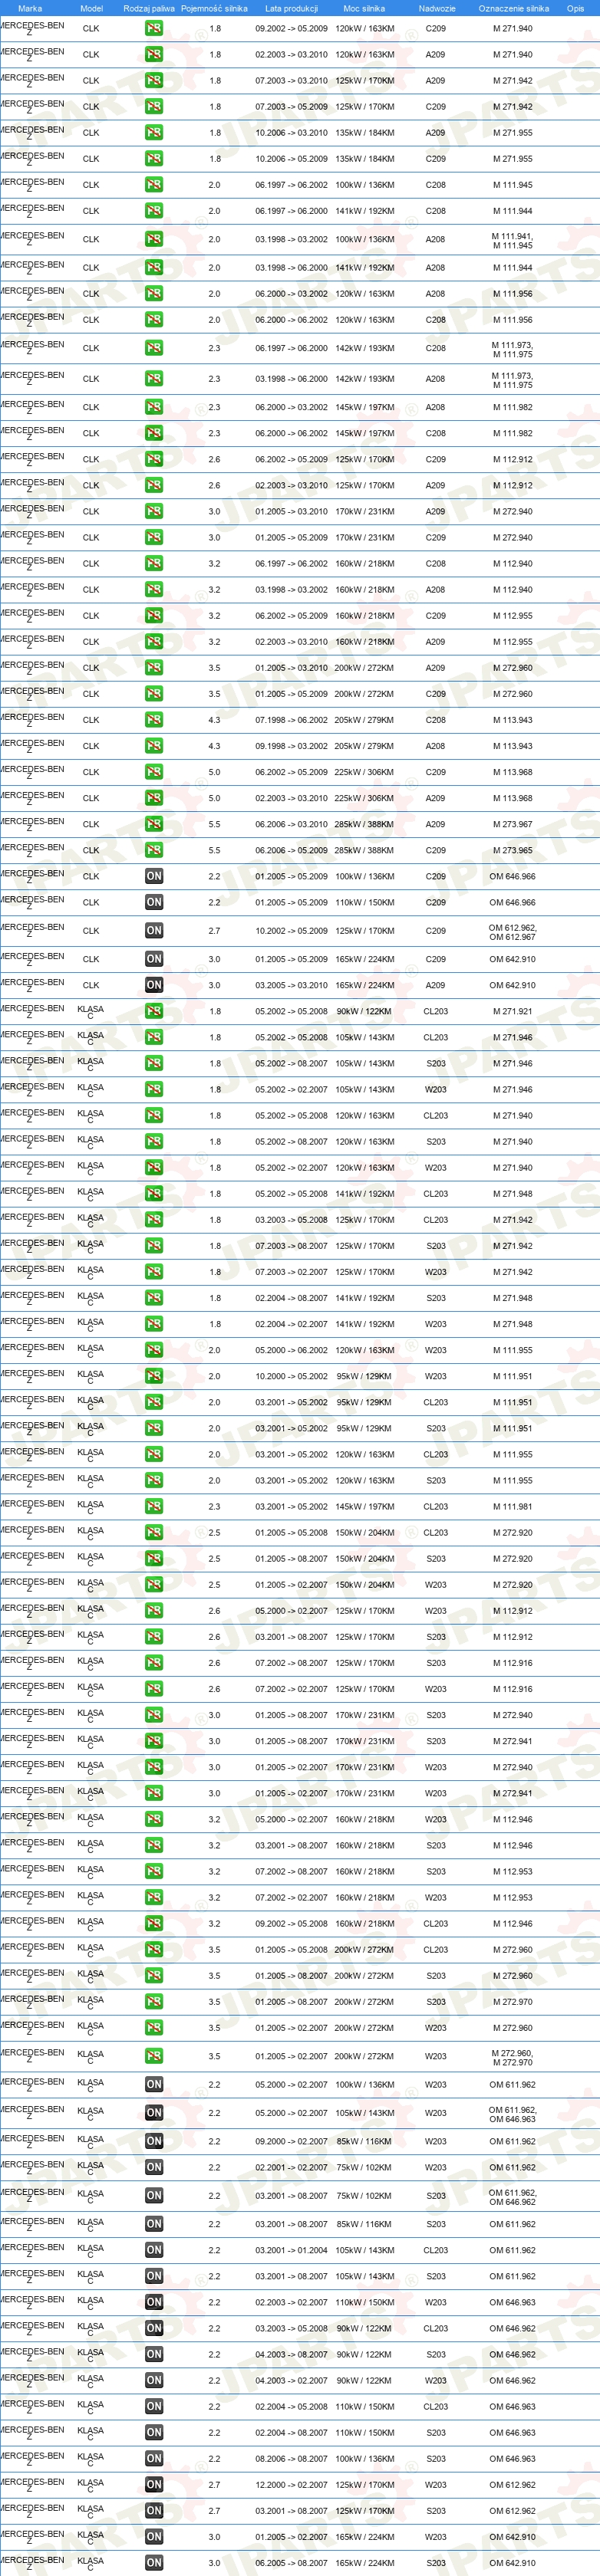The image size is (600, 2576).
Task: Click petrol icon in CLK C209 M 272.960 row
Action: [x=153, y=693]
